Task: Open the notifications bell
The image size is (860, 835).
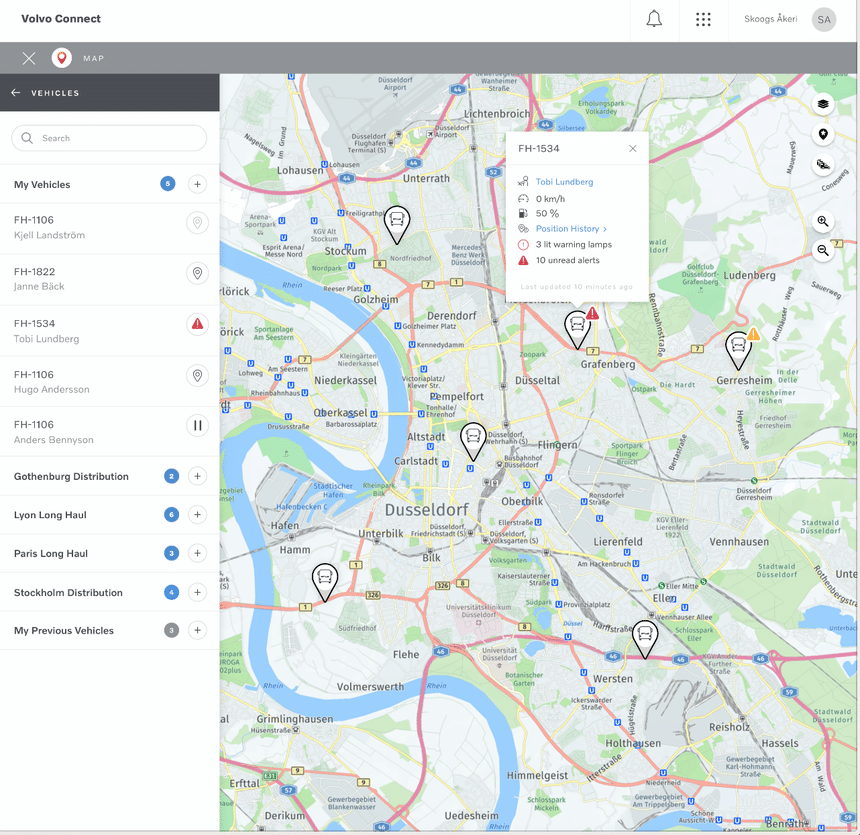Action: tap(654, 20)
